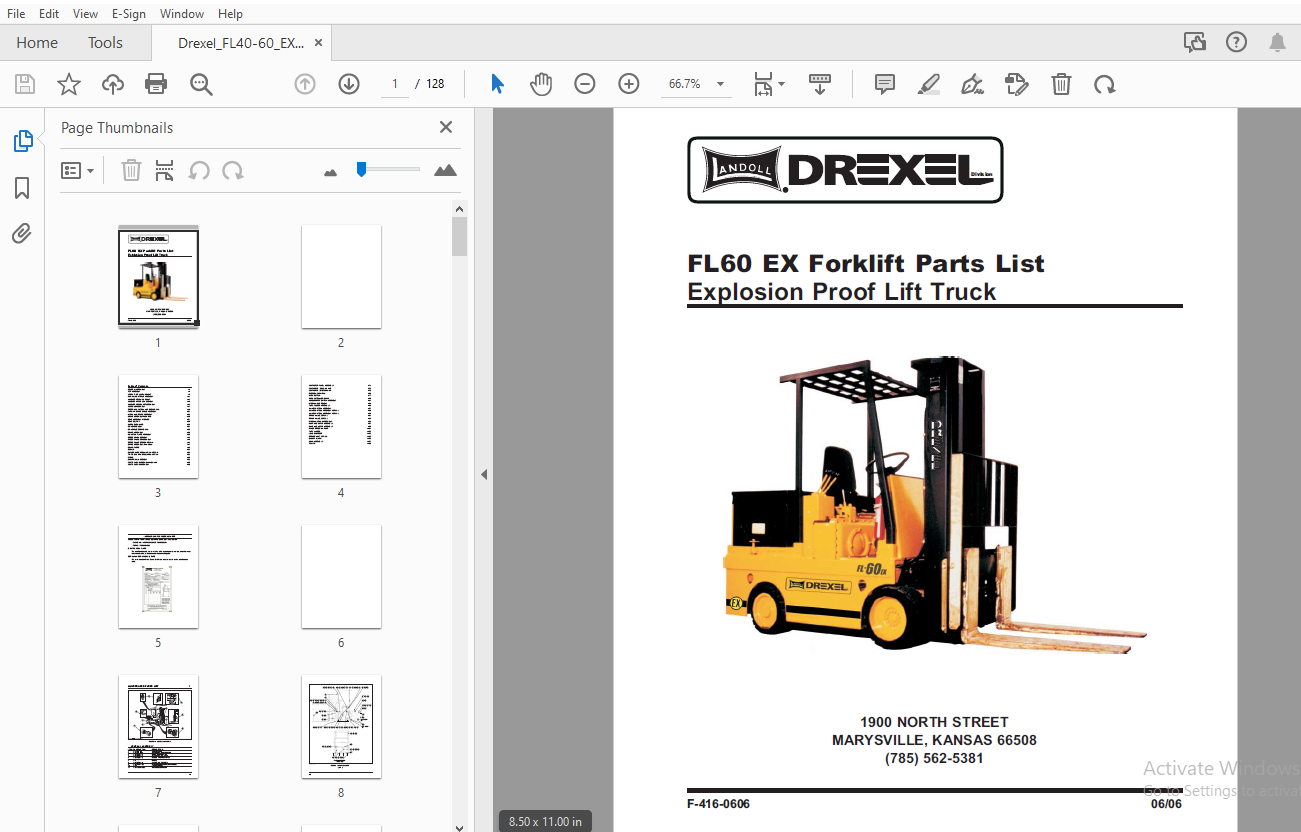
Task: Click the thumbnails panel scrollbar up arrow
Action: click(459, 209)
